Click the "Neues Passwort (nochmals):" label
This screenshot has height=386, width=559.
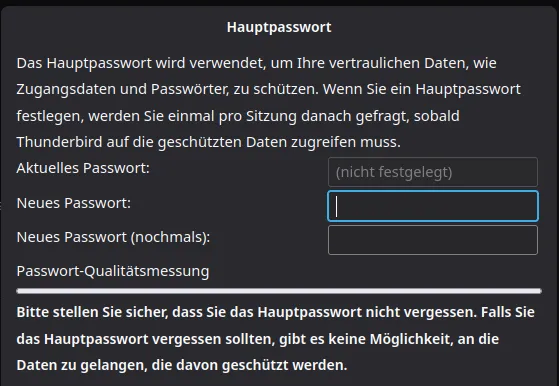click(x=113, y=237)
